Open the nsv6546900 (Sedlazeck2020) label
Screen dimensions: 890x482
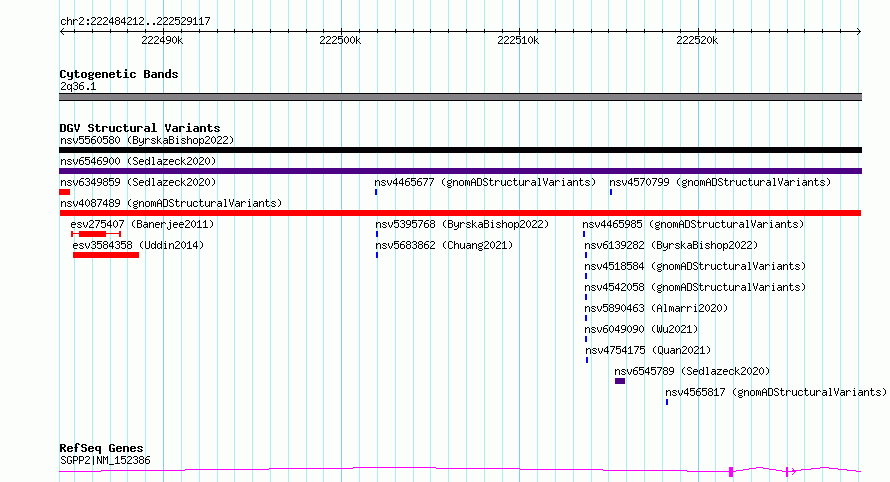pos(138,161)
